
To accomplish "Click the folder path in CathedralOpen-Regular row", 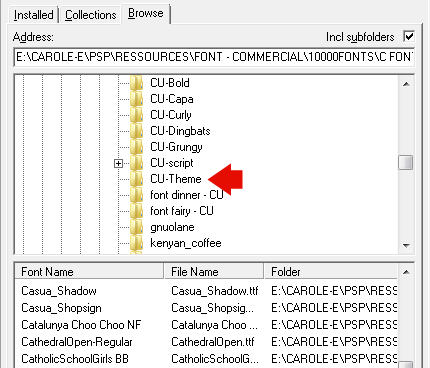I will pos(334,342).
